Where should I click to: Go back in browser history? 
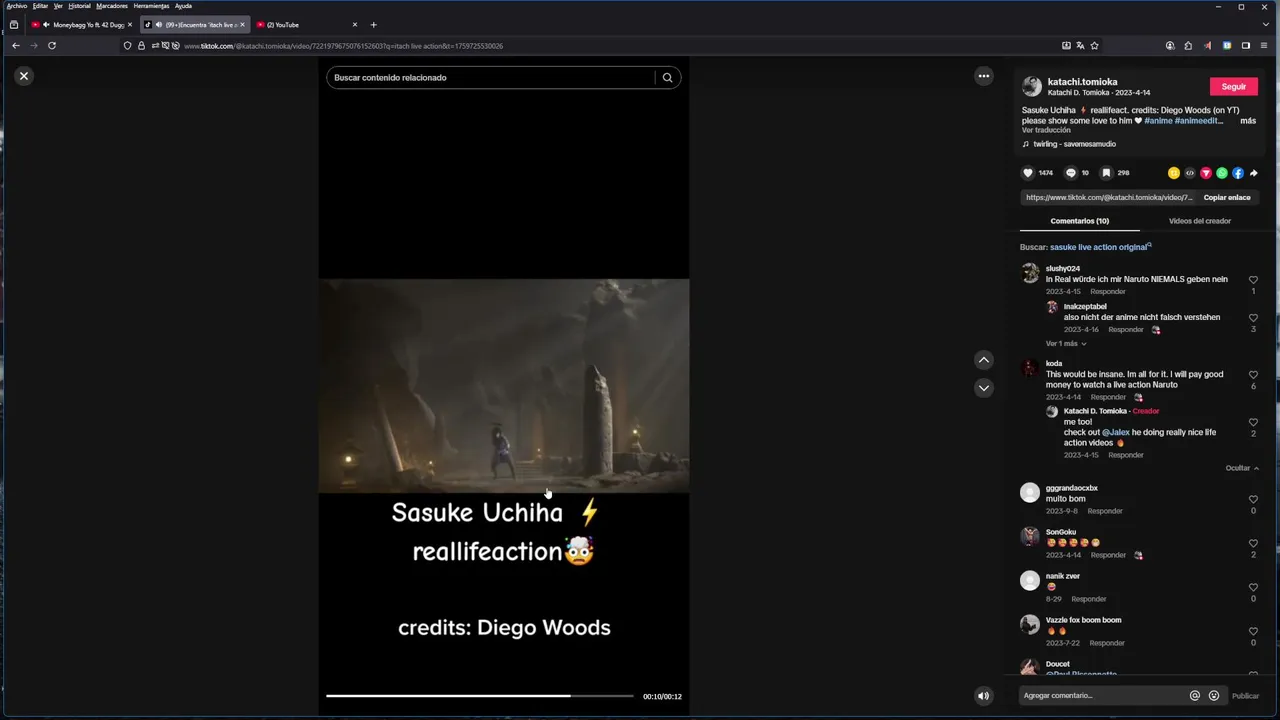click(x=16, y=46)
